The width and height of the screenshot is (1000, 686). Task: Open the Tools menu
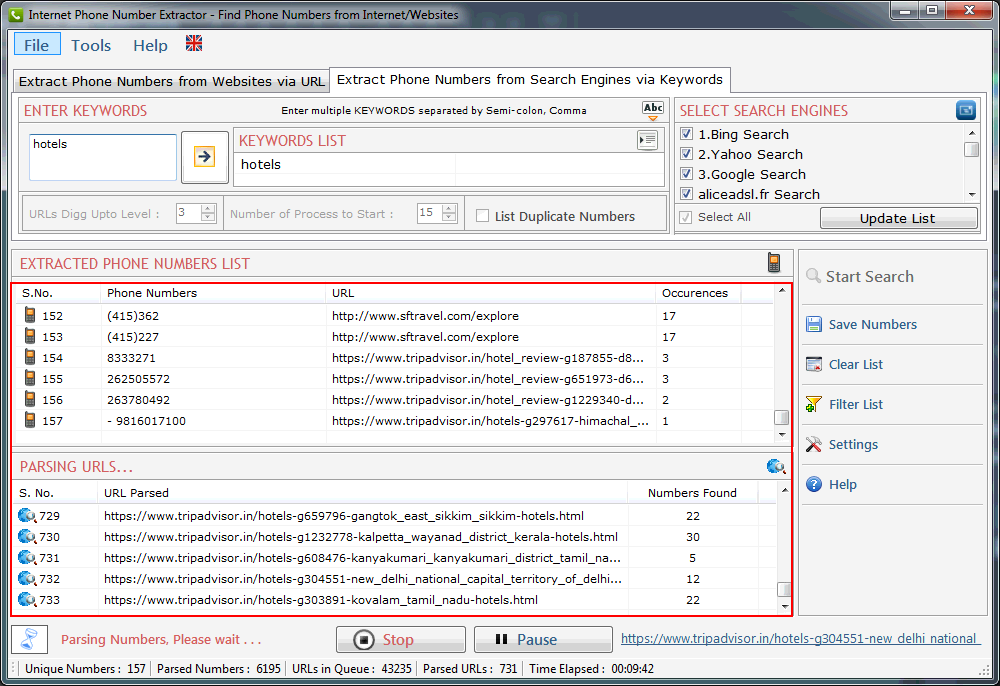(x=91, y=45)
